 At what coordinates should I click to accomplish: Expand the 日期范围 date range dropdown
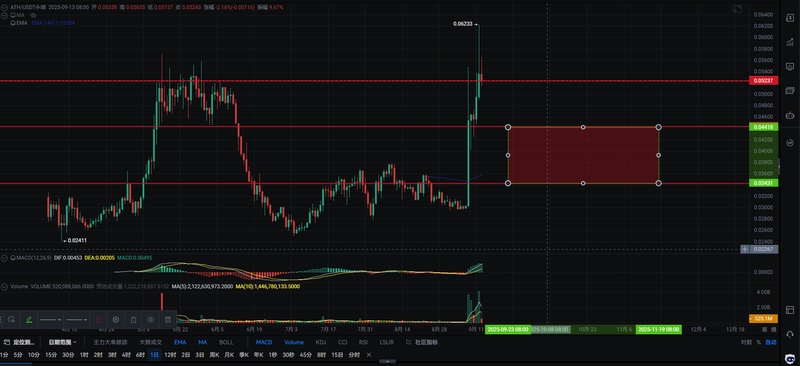62,342
